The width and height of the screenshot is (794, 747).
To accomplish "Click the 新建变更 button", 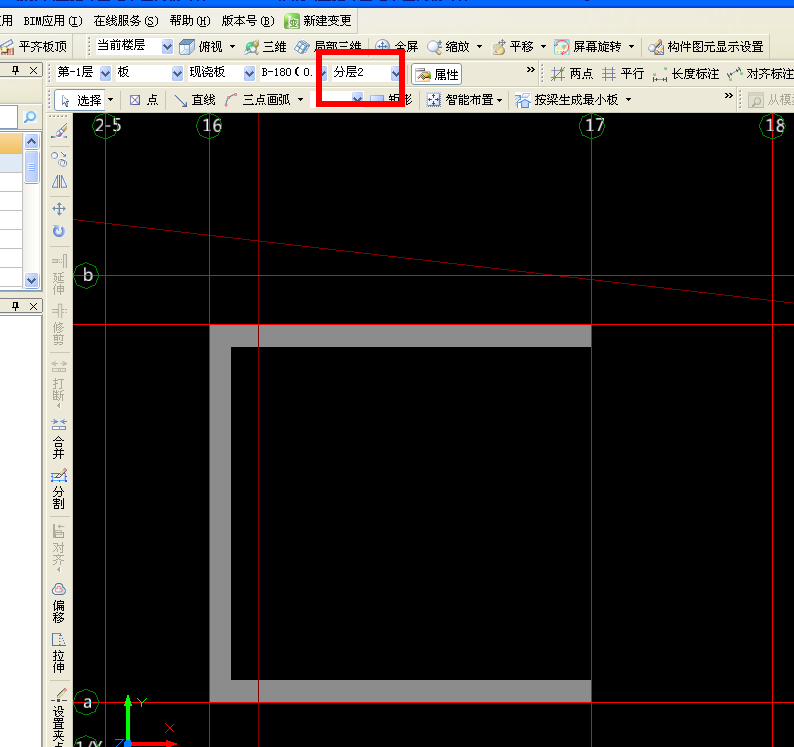I will click(318, 21).
